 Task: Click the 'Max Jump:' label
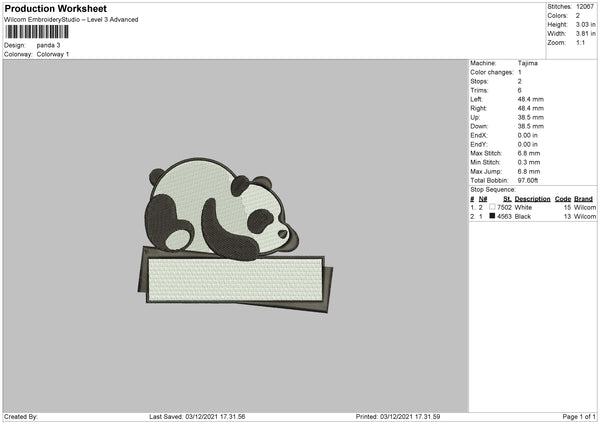(x=486, y=171)
